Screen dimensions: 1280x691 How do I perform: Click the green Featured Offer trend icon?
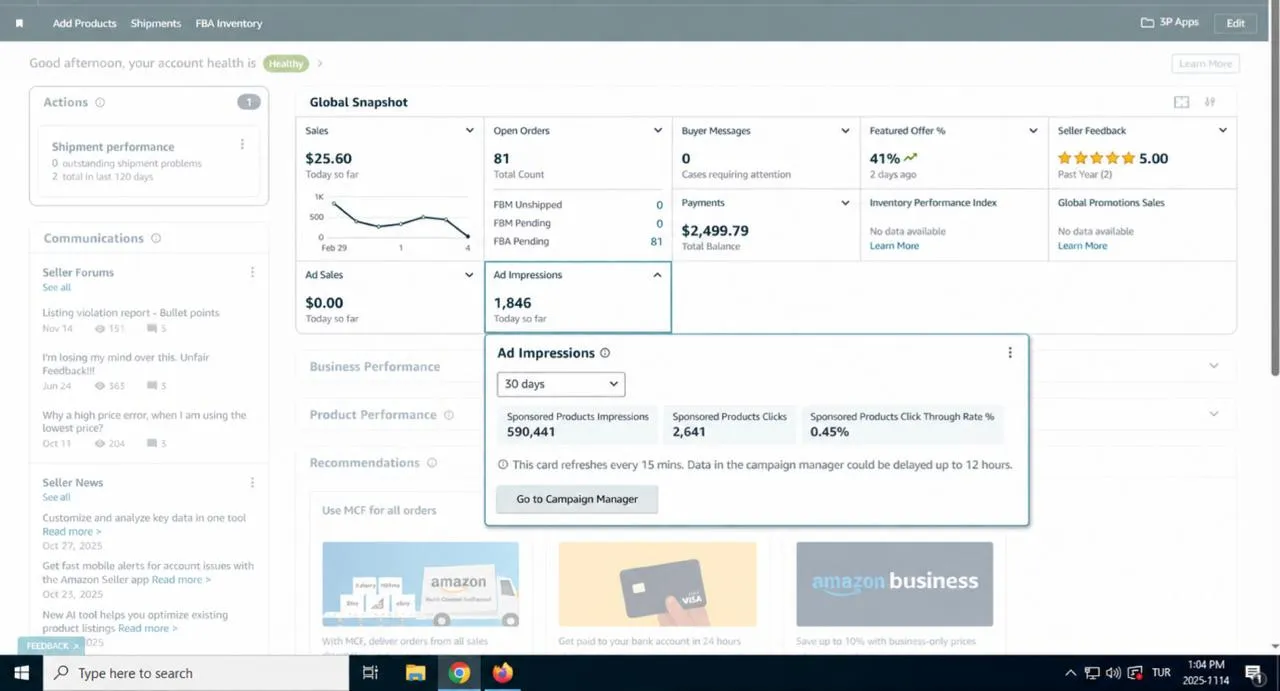click(x=911, y=158)
